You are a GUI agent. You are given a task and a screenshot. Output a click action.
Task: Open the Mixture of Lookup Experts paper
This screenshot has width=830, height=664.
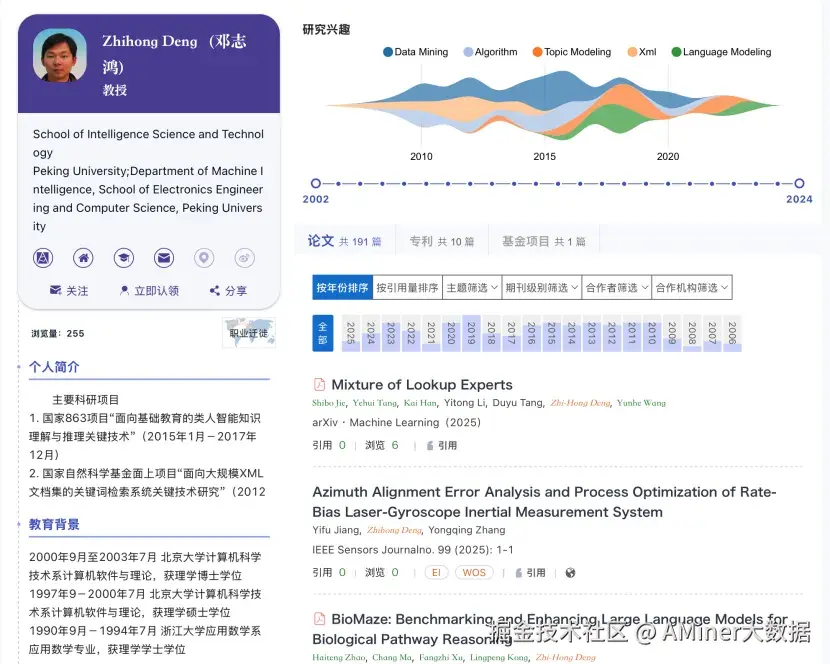click(x=425, y=385)
